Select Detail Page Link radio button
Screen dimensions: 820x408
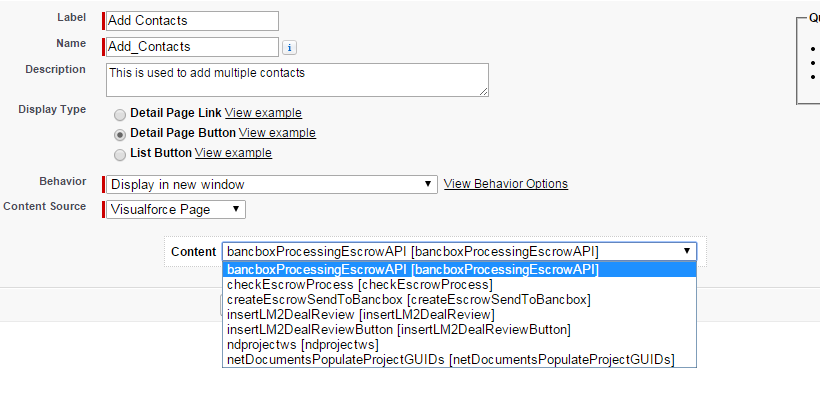(x=120, y=114)
